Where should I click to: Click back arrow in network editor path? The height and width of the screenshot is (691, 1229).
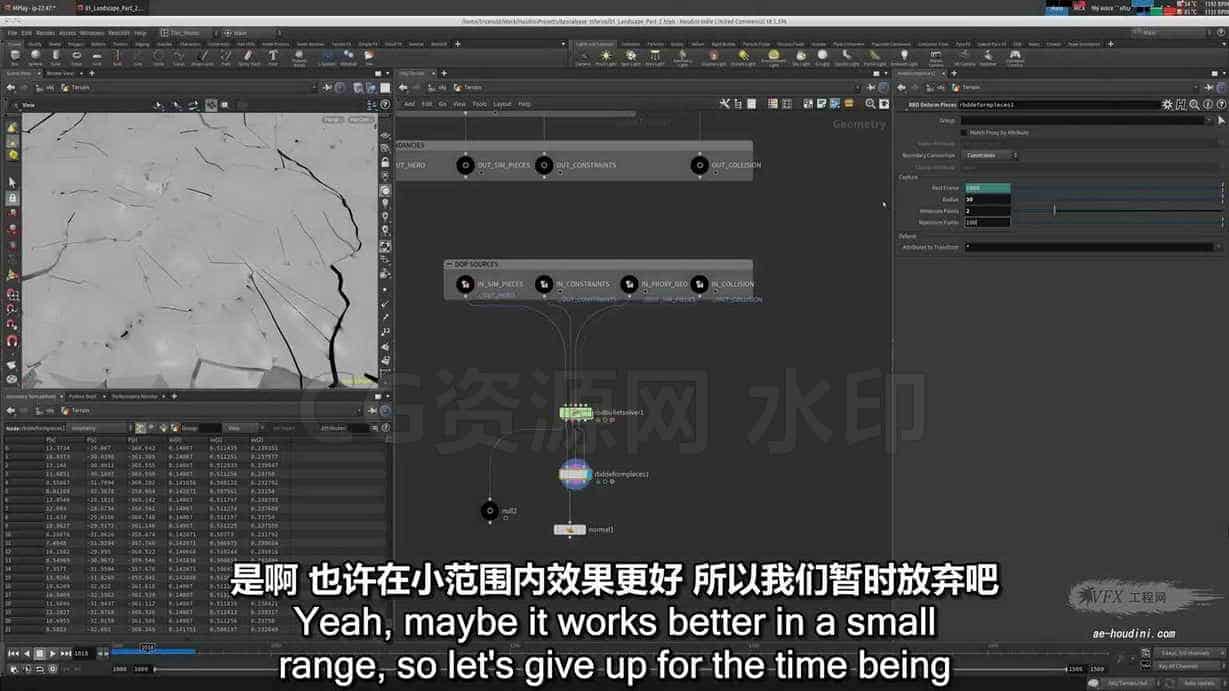click(404, 87)
